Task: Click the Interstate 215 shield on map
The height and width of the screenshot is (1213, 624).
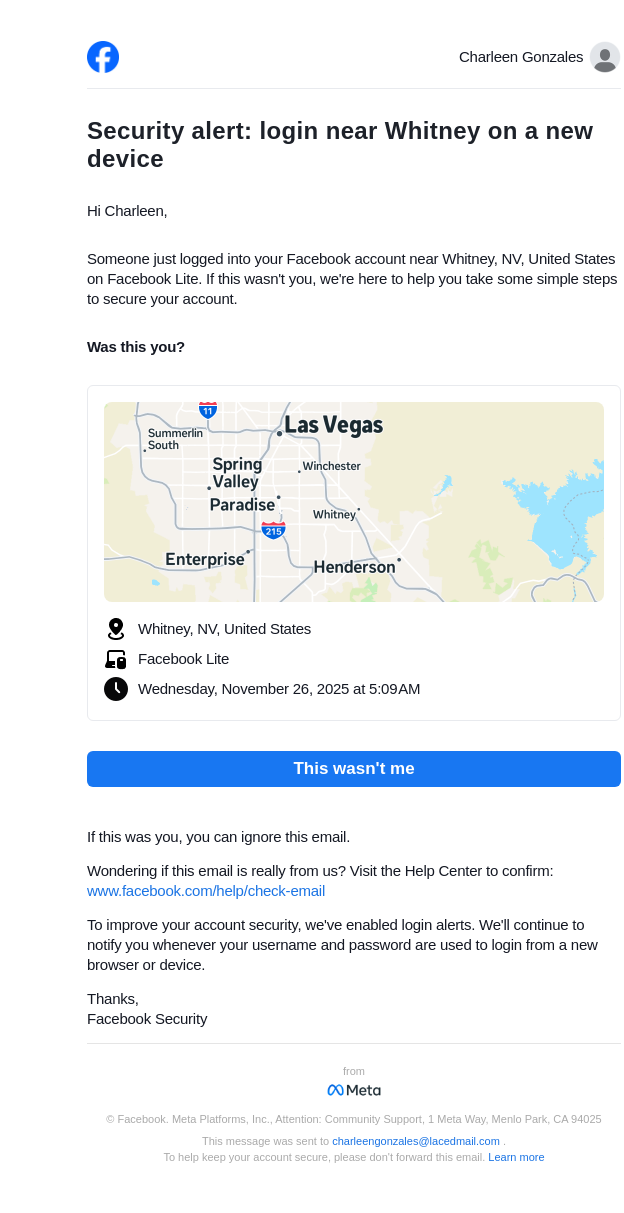Action: pyautogui.click(x=273, y=530)
